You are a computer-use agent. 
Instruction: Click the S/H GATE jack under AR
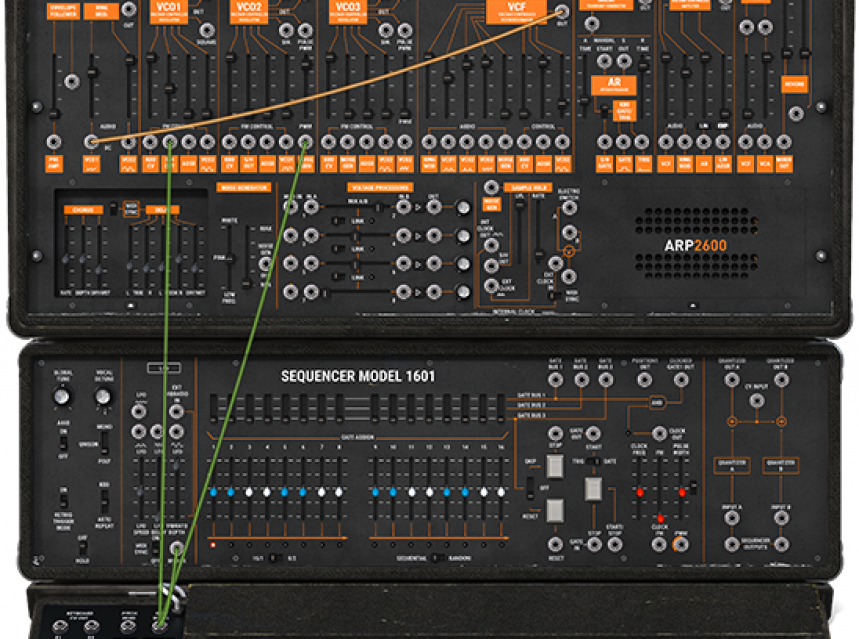coord(605,142)
